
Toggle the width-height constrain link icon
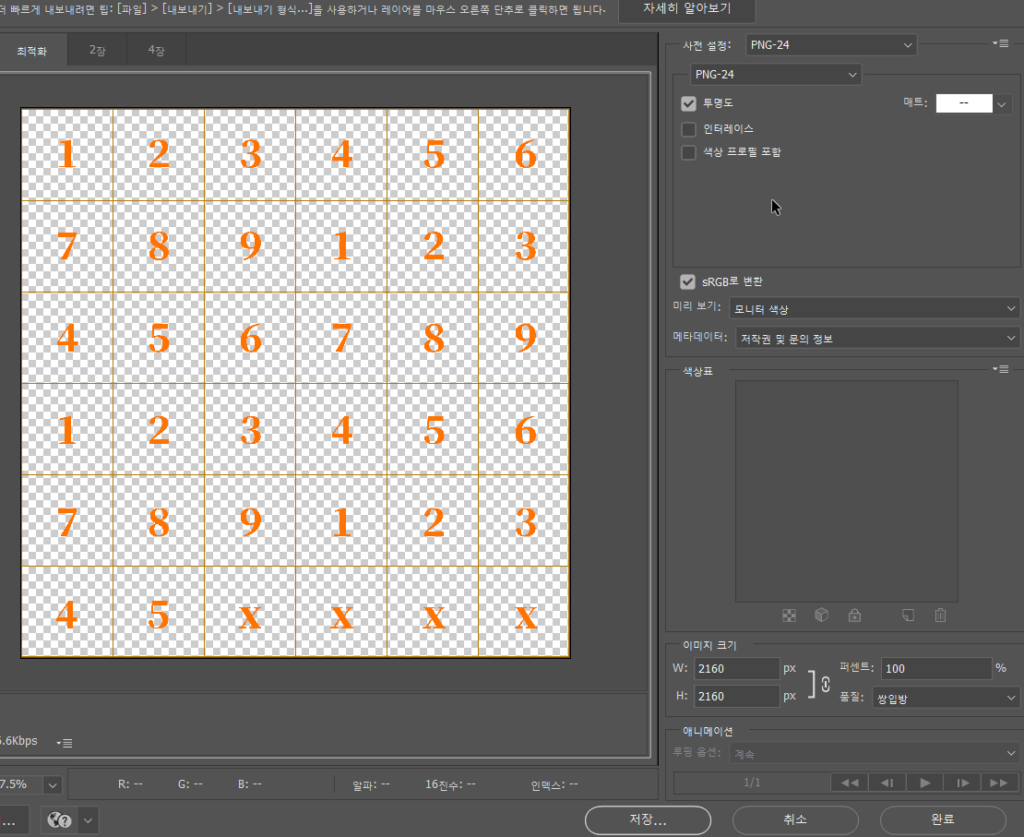point(825,684)
